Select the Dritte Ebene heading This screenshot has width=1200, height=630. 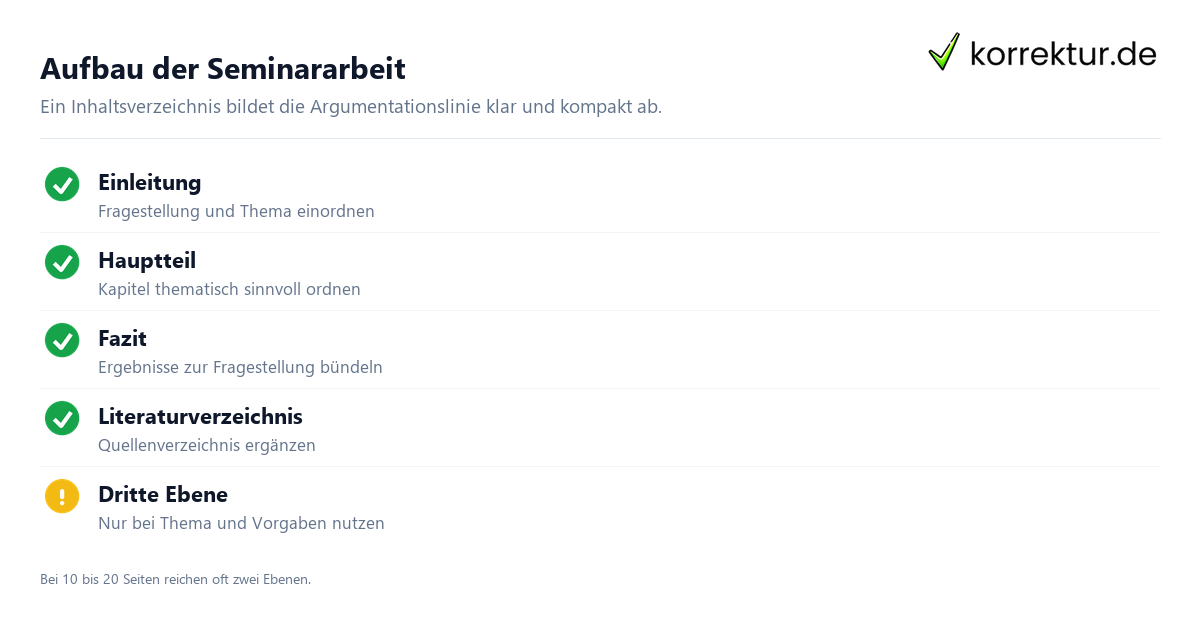(163, 495)
